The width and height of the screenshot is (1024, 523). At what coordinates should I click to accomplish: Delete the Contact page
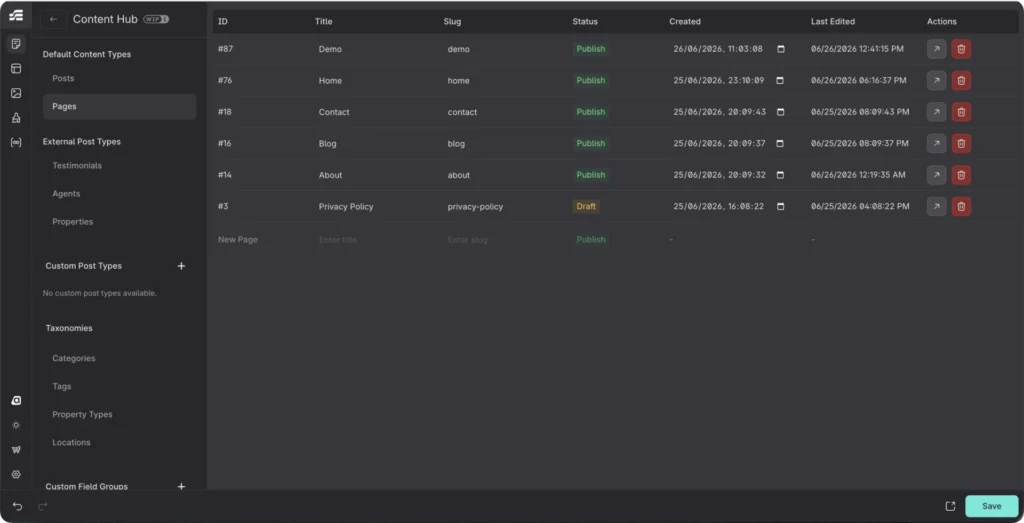coord(961,112)
